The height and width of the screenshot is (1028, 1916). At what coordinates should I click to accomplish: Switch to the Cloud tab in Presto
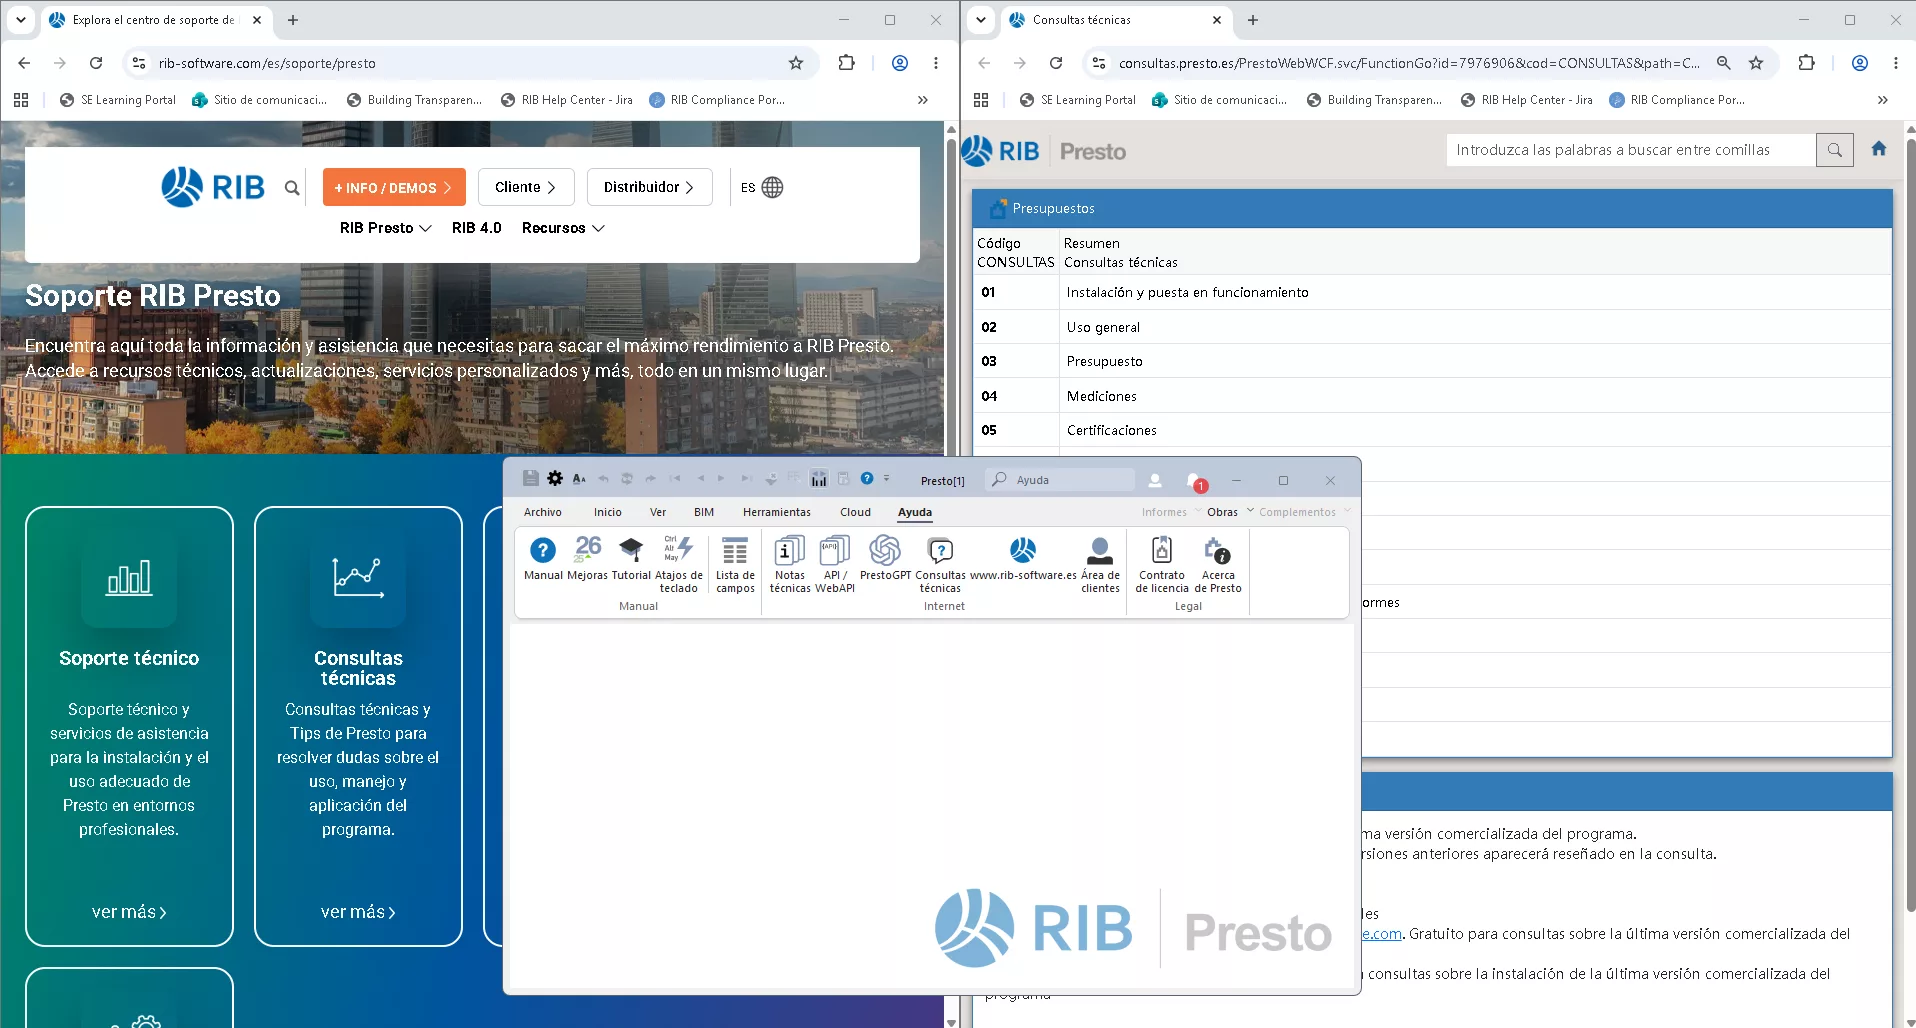point(855,512)
